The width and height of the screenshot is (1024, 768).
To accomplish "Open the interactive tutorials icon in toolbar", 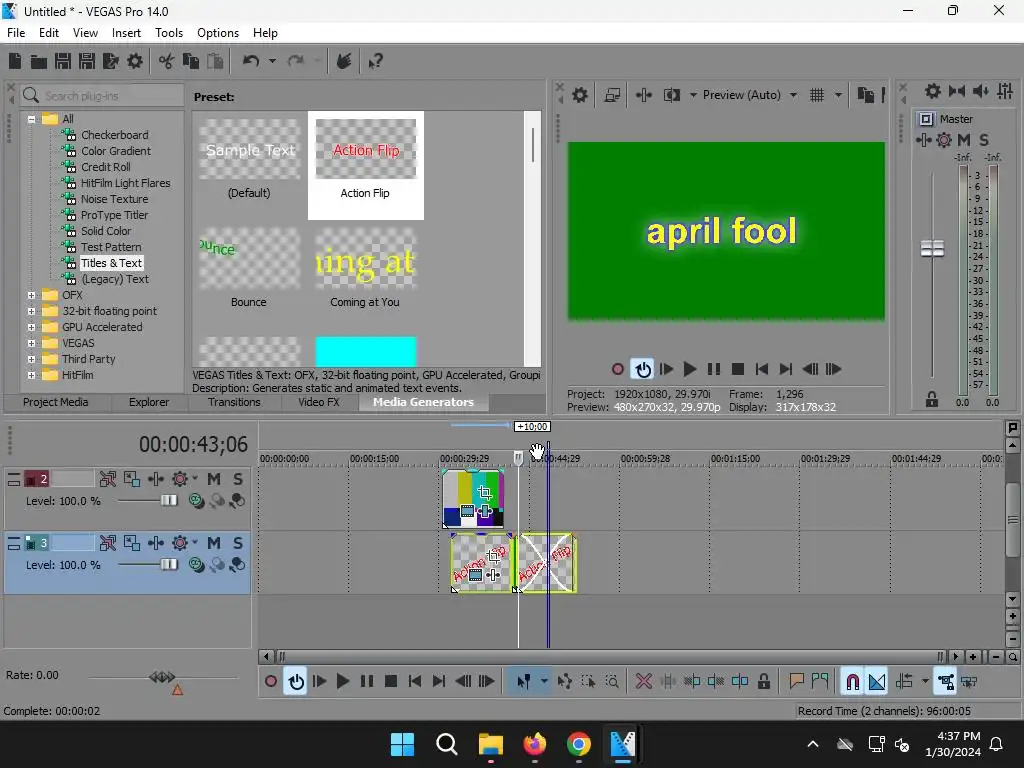I will click(344, 61).
